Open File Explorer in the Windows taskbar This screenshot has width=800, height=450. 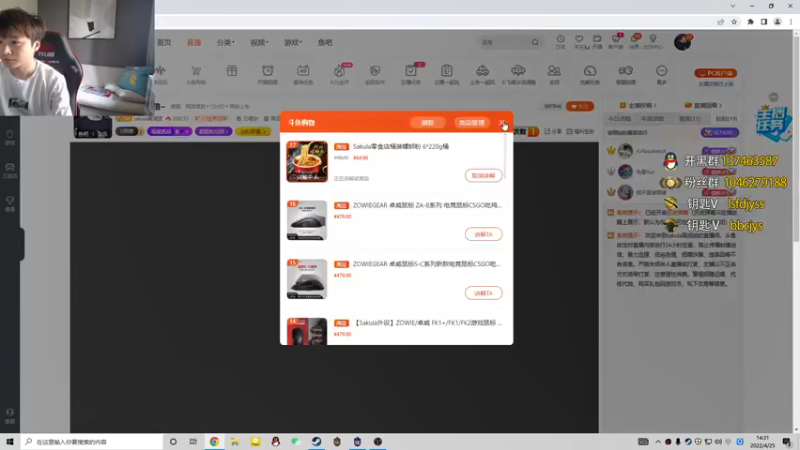tap(235, 442)
